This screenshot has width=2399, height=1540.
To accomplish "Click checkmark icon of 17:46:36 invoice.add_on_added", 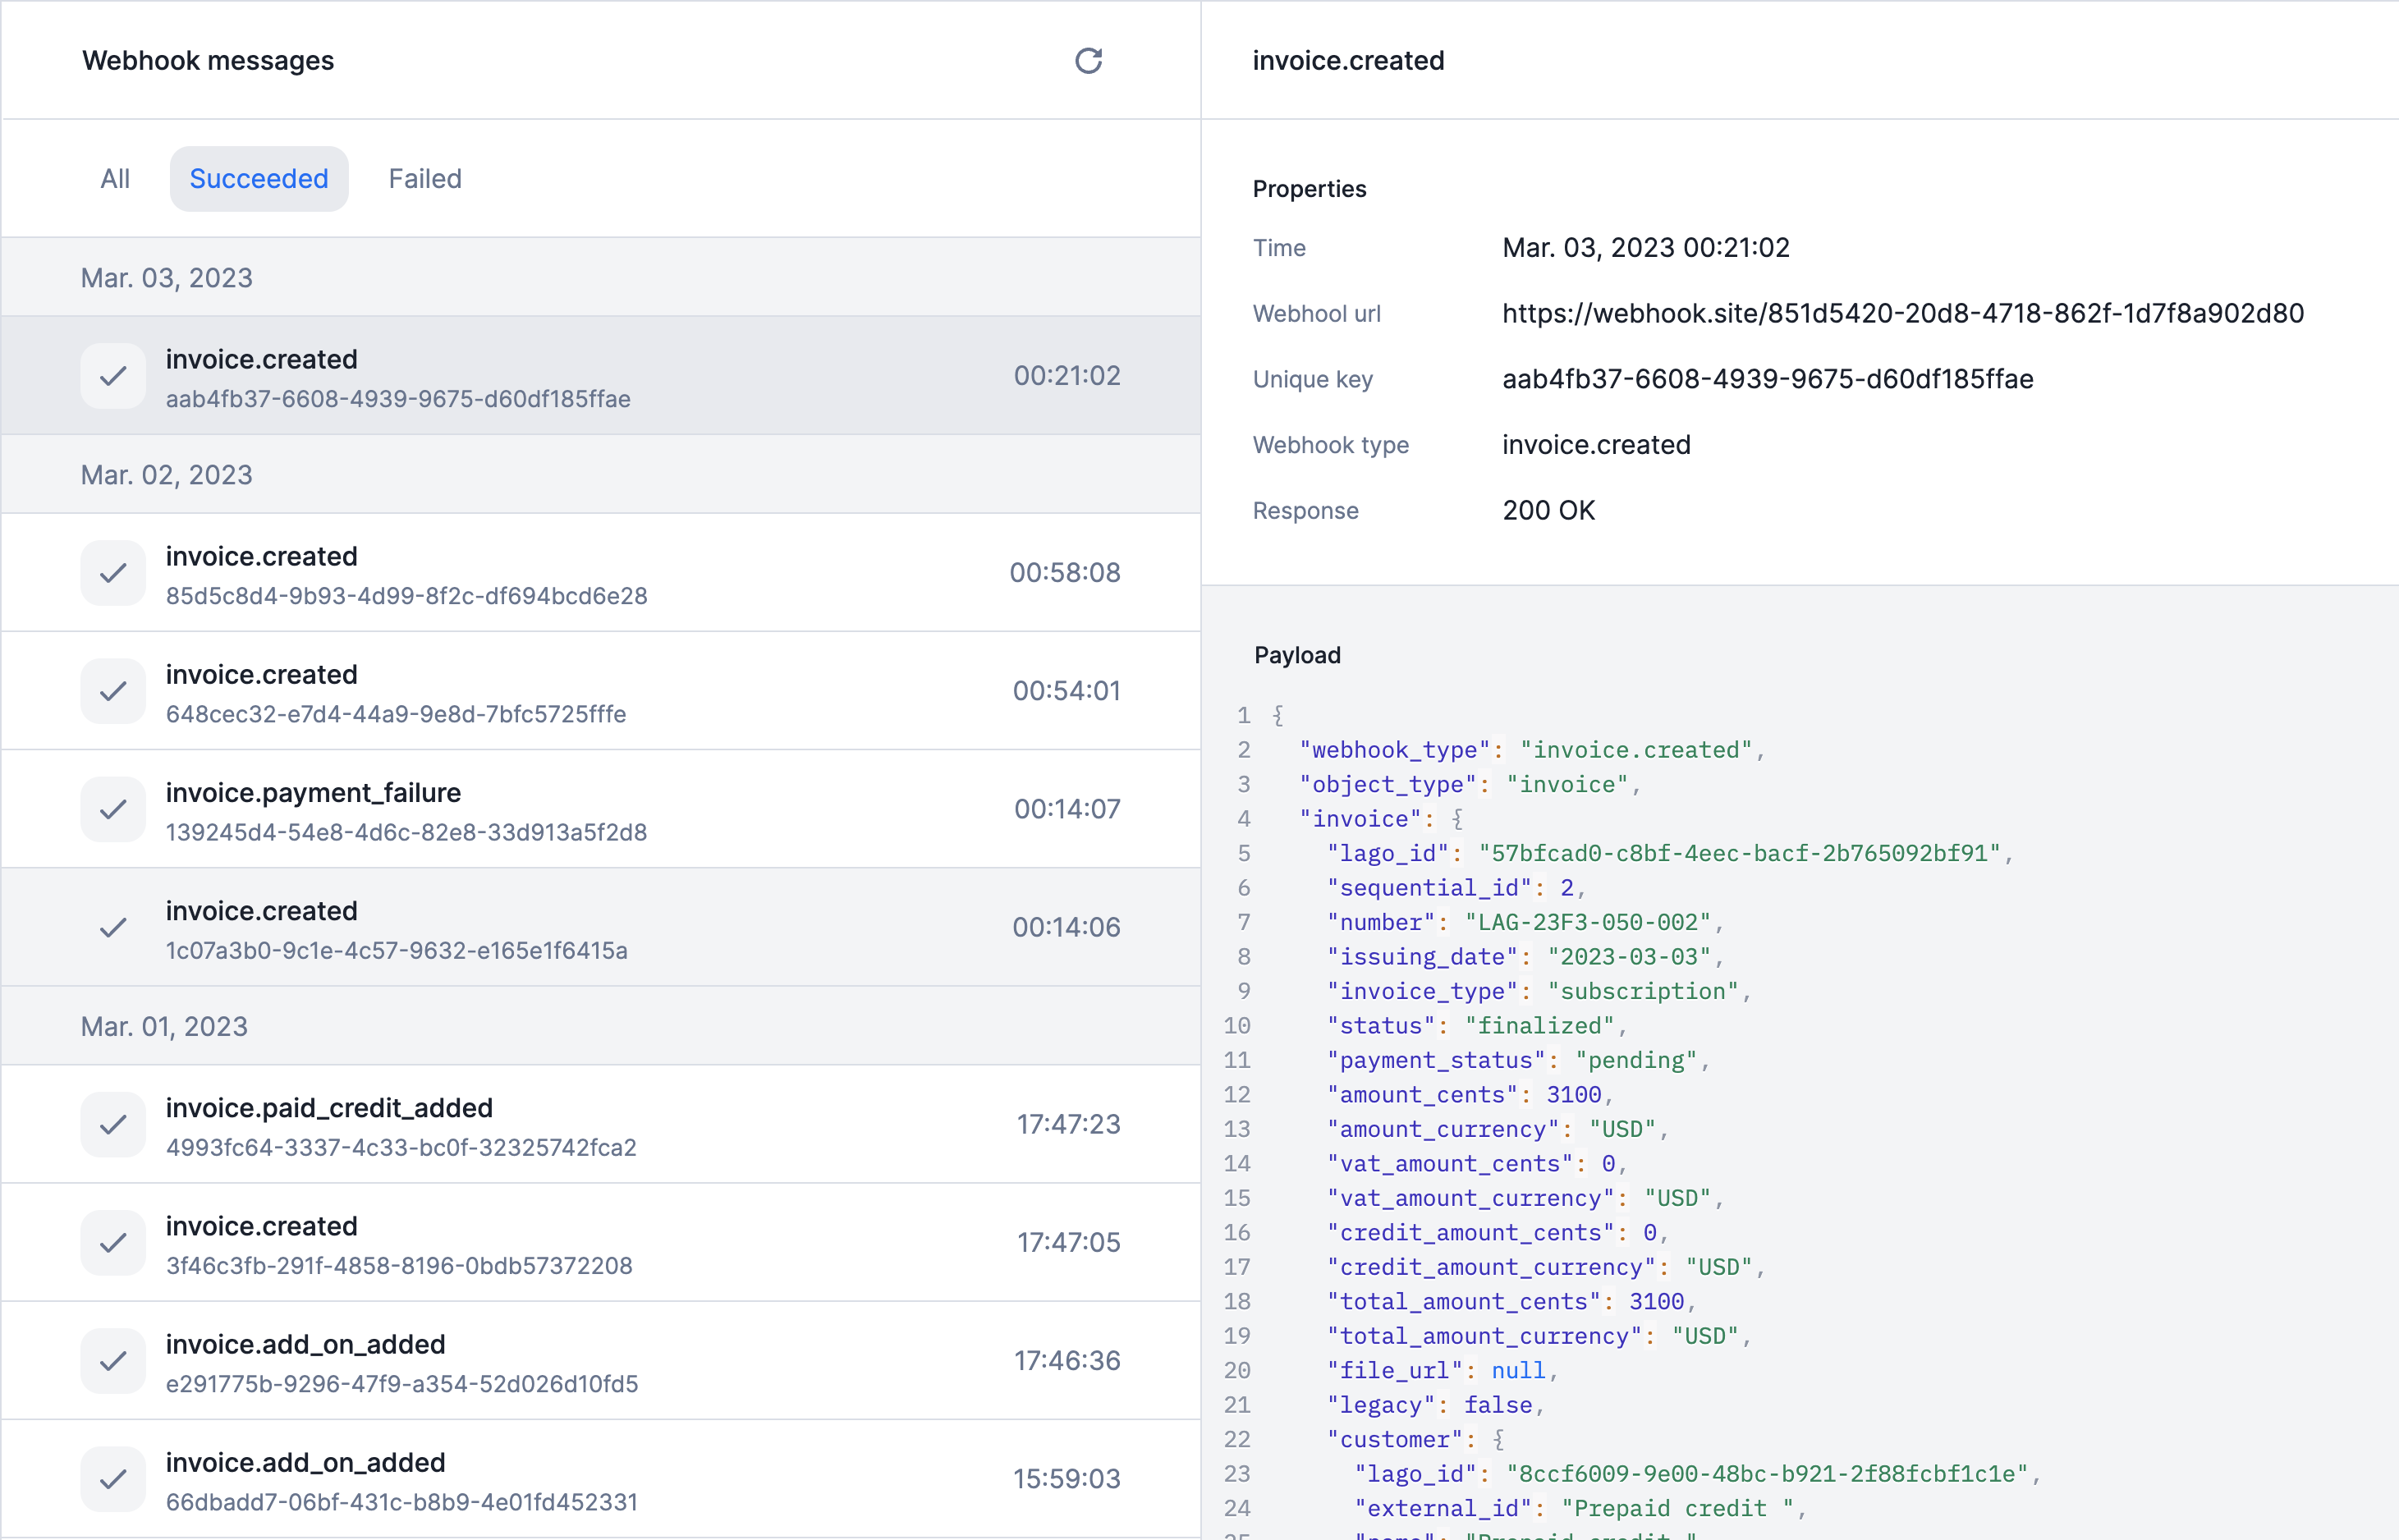I will tap(113, 1361).
